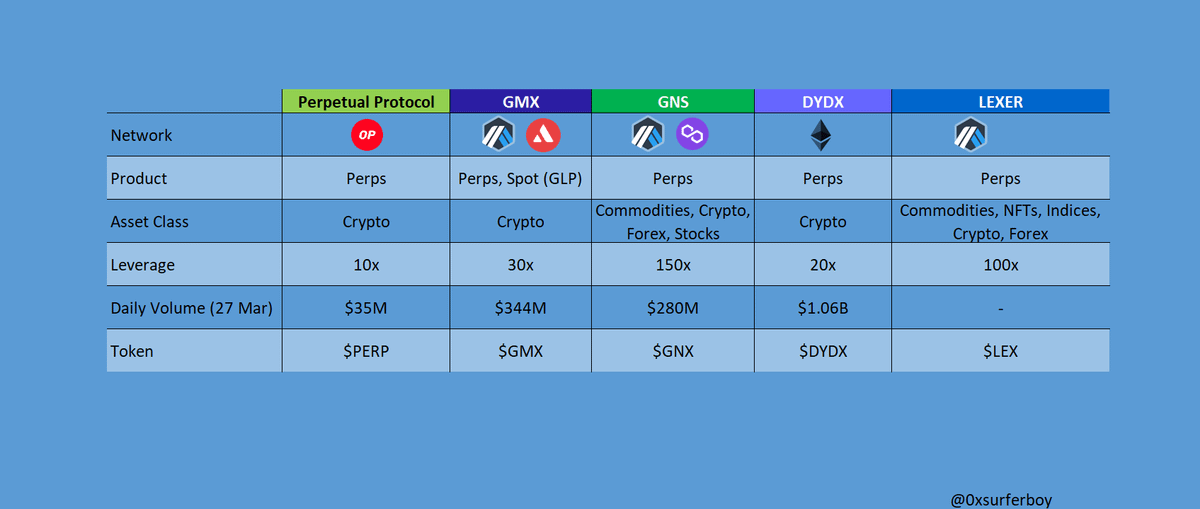Click the Optimism OP network icon
Viewport: 1200px width, 509px height.
366,135
